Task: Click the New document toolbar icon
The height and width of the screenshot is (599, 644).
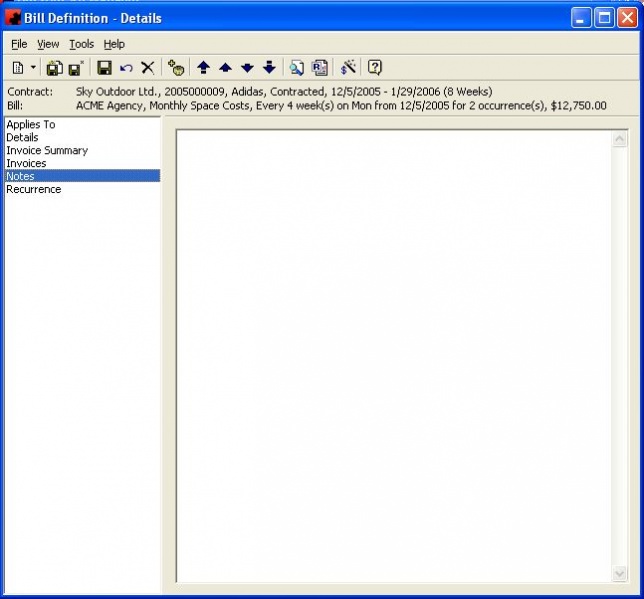Action: coord(19,67)
